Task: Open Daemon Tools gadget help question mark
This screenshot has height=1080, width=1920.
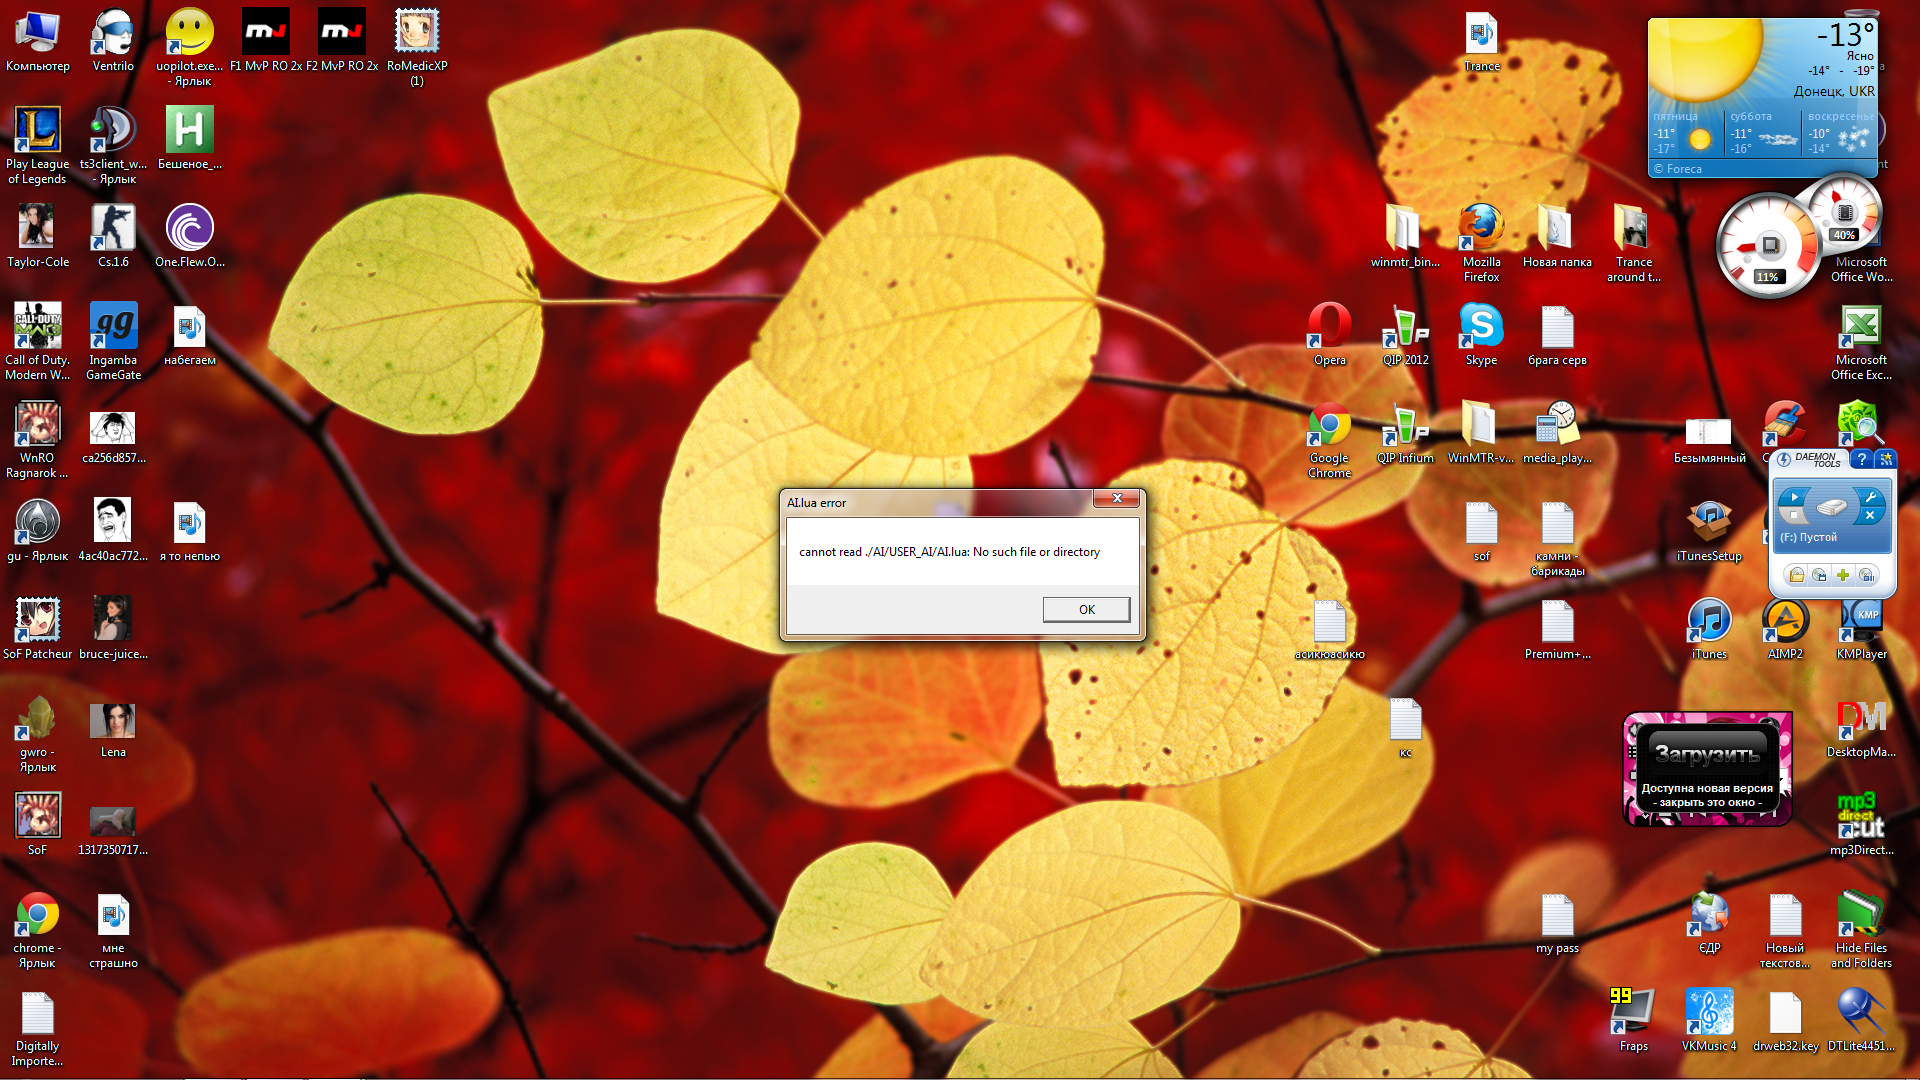Action: (1861, 458)
